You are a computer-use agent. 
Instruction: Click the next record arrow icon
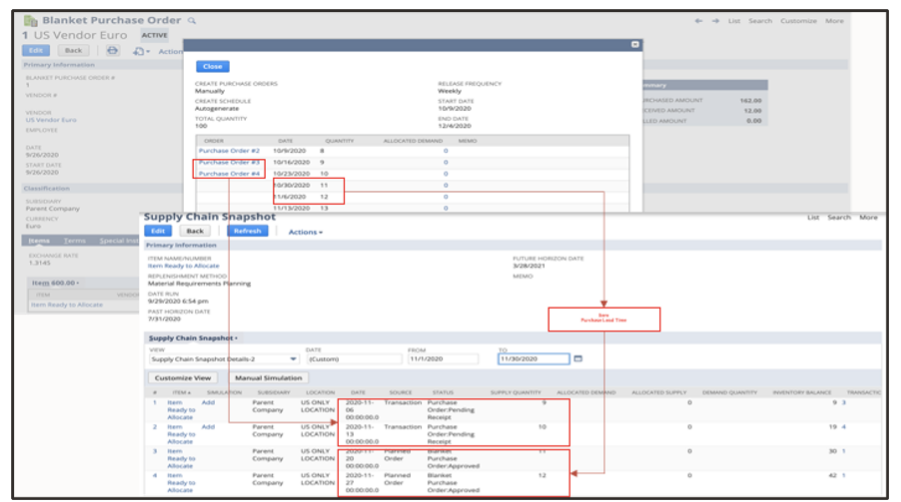pyautogui.click(x=714, y=21)
